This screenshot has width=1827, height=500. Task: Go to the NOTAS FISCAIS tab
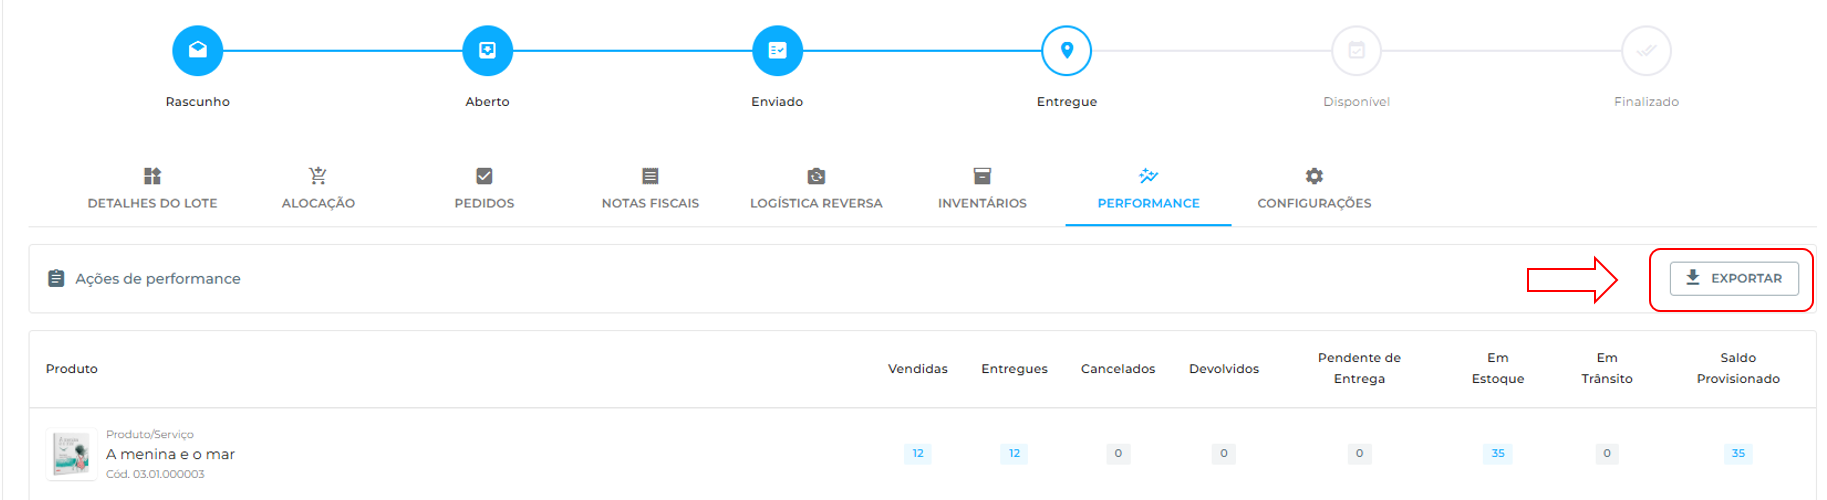(x=650, y=203)
